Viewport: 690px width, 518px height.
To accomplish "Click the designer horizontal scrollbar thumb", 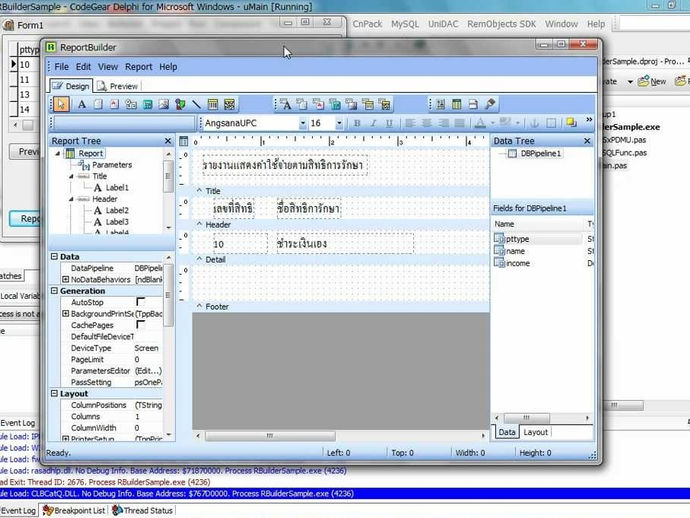I will click(270, 436).
